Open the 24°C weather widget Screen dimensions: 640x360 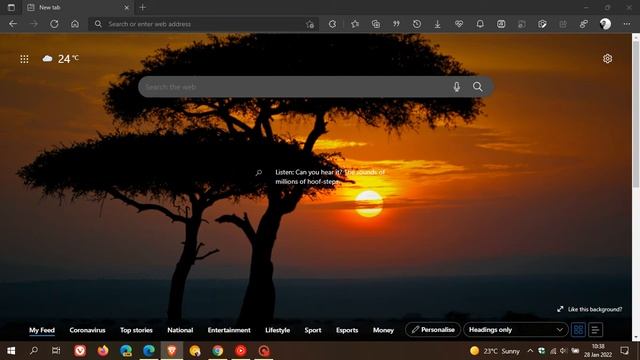[x=61, y=59]
